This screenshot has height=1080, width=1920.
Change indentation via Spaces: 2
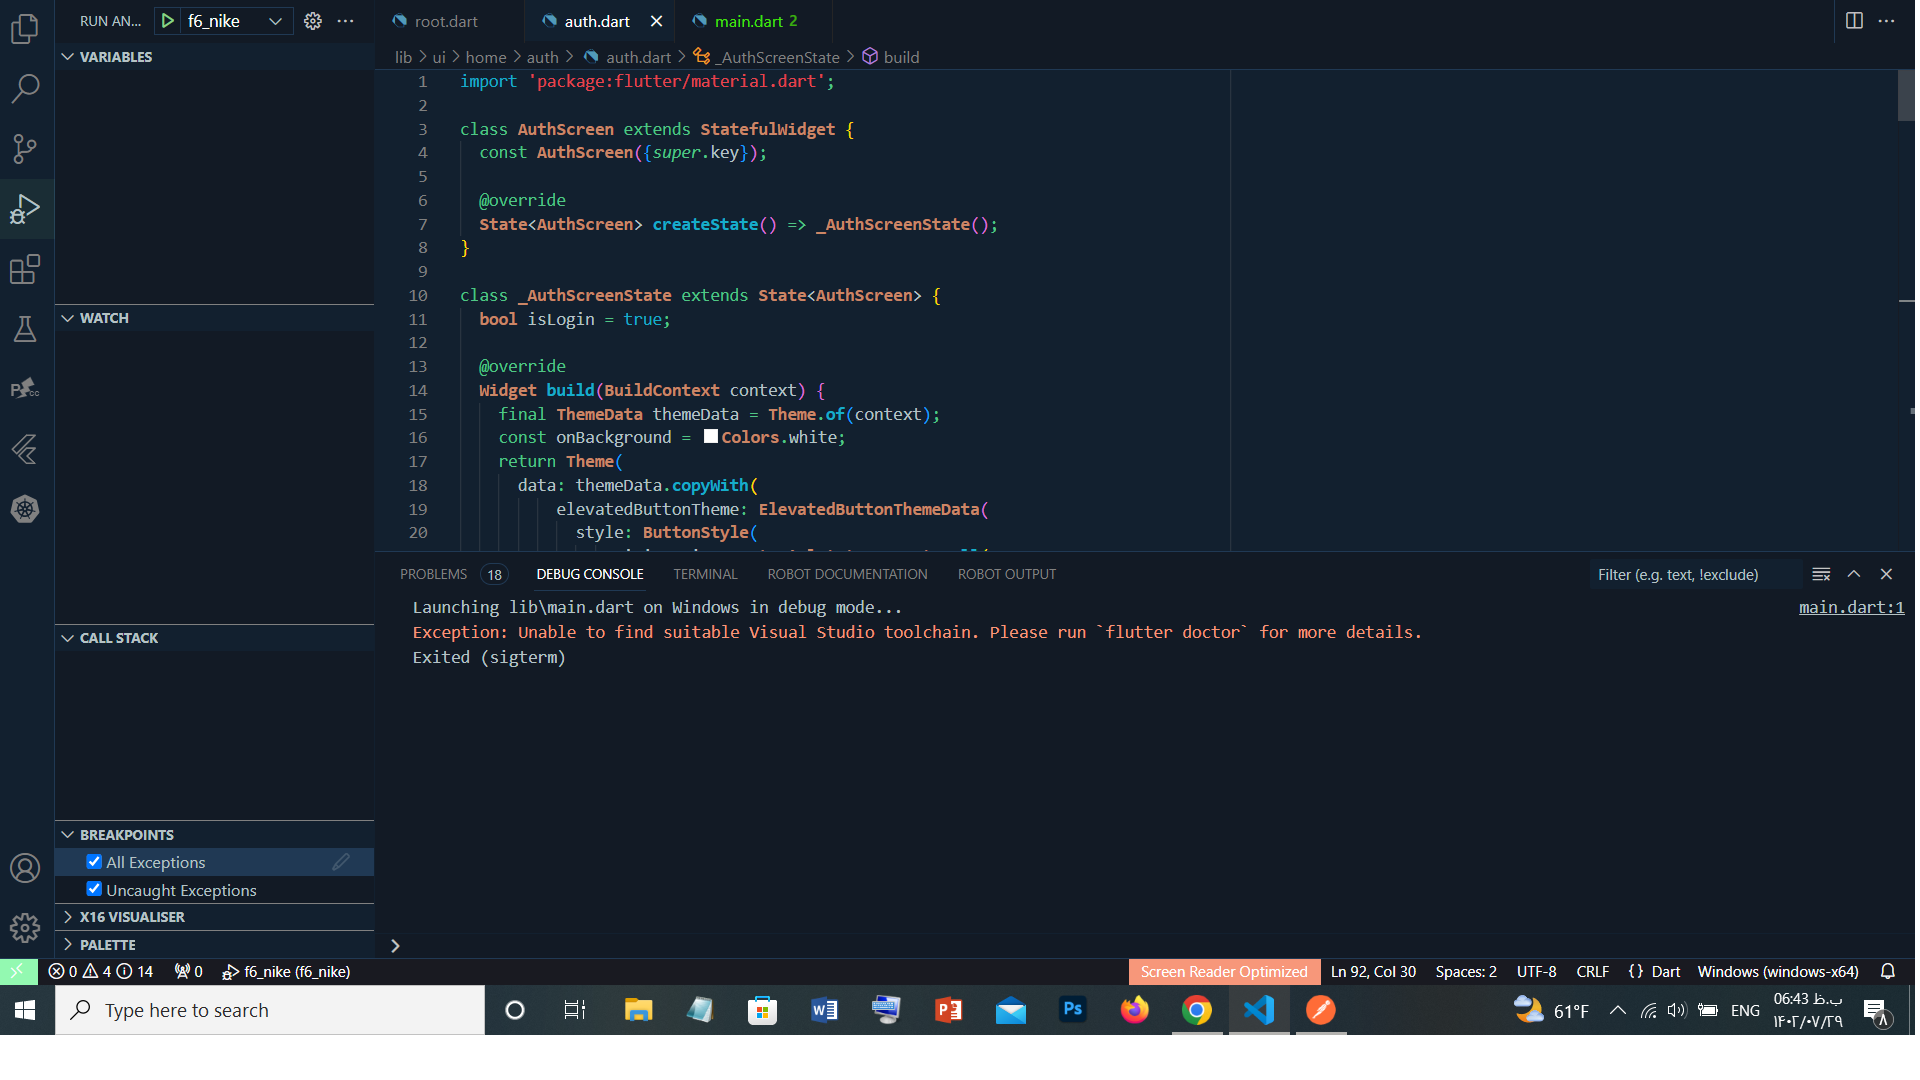pos(1466,972)
